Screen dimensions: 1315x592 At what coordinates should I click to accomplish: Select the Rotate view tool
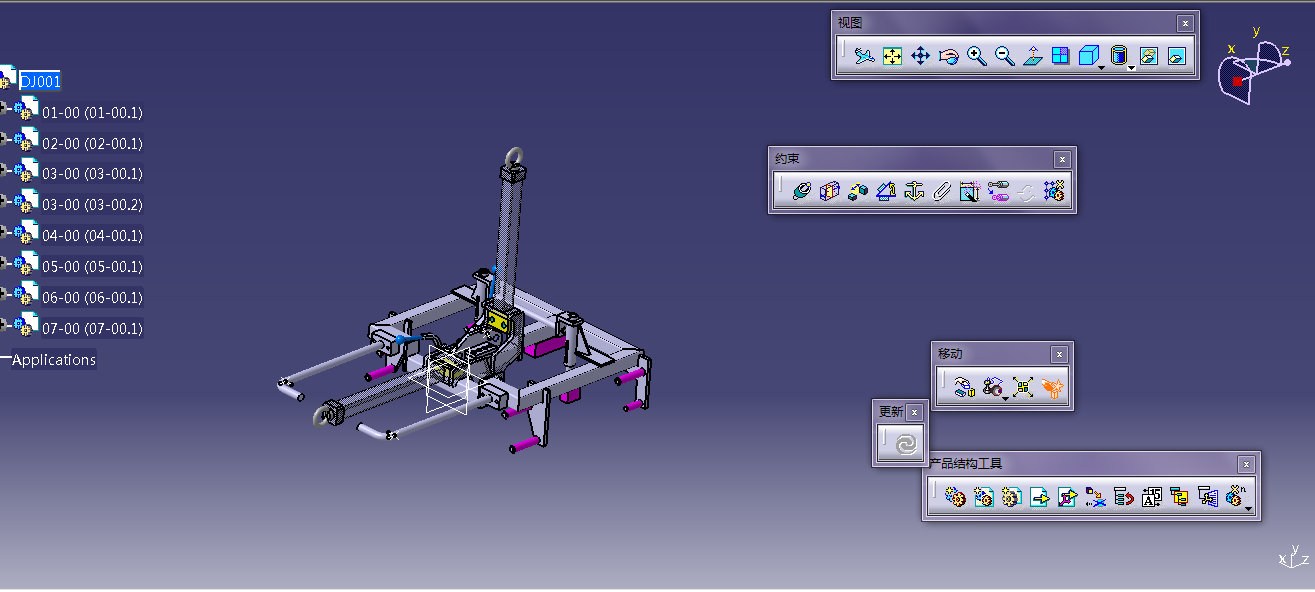click(949, 56)
